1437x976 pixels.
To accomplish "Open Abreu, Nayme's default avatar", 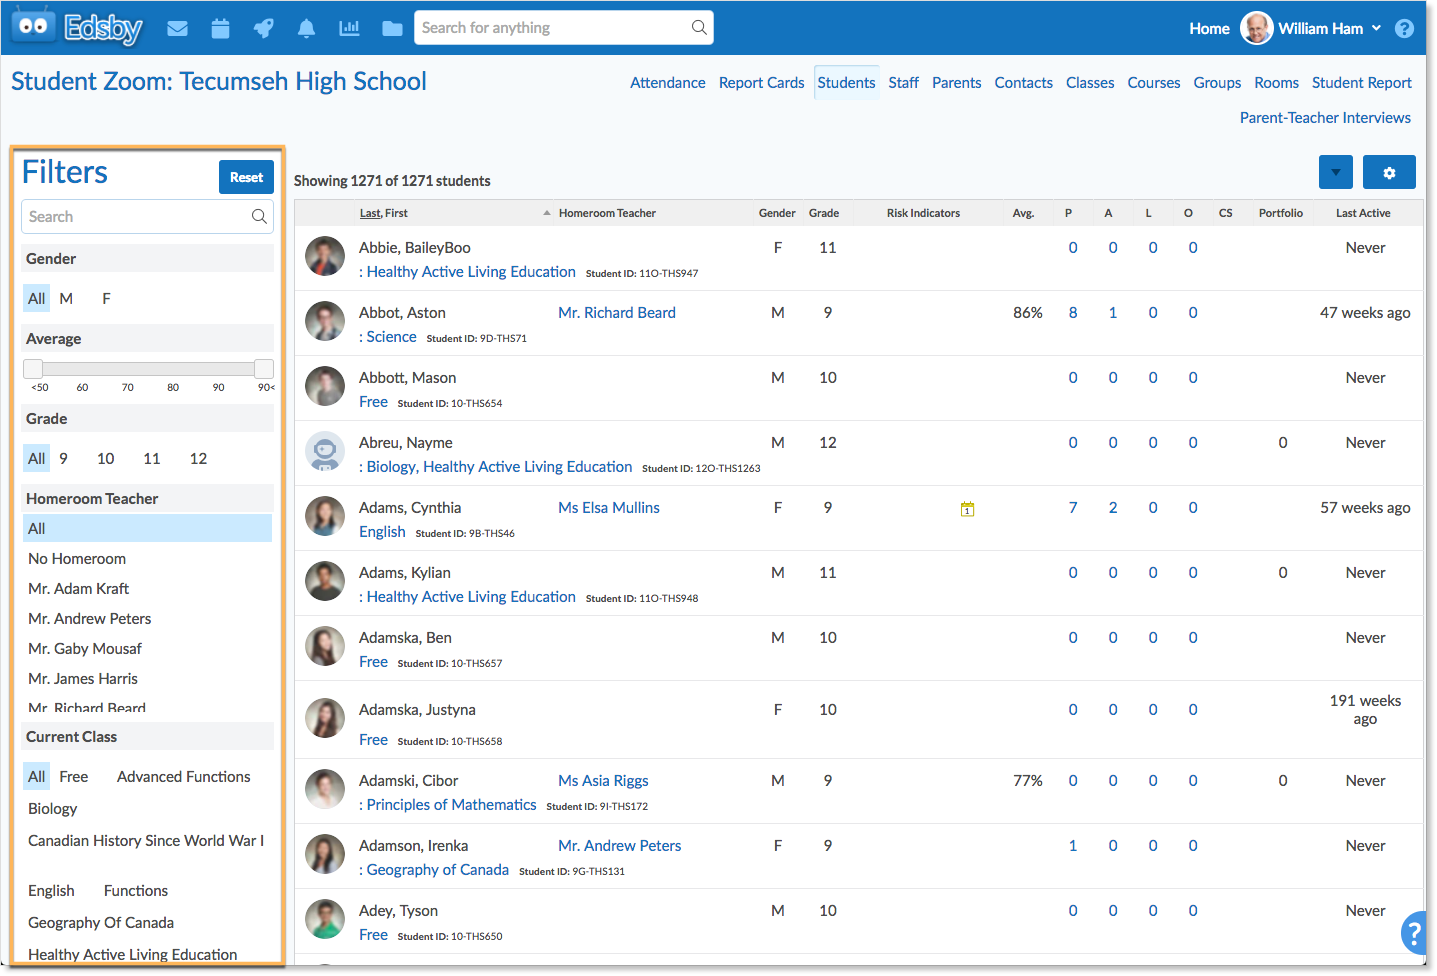I will coord(325,451).
